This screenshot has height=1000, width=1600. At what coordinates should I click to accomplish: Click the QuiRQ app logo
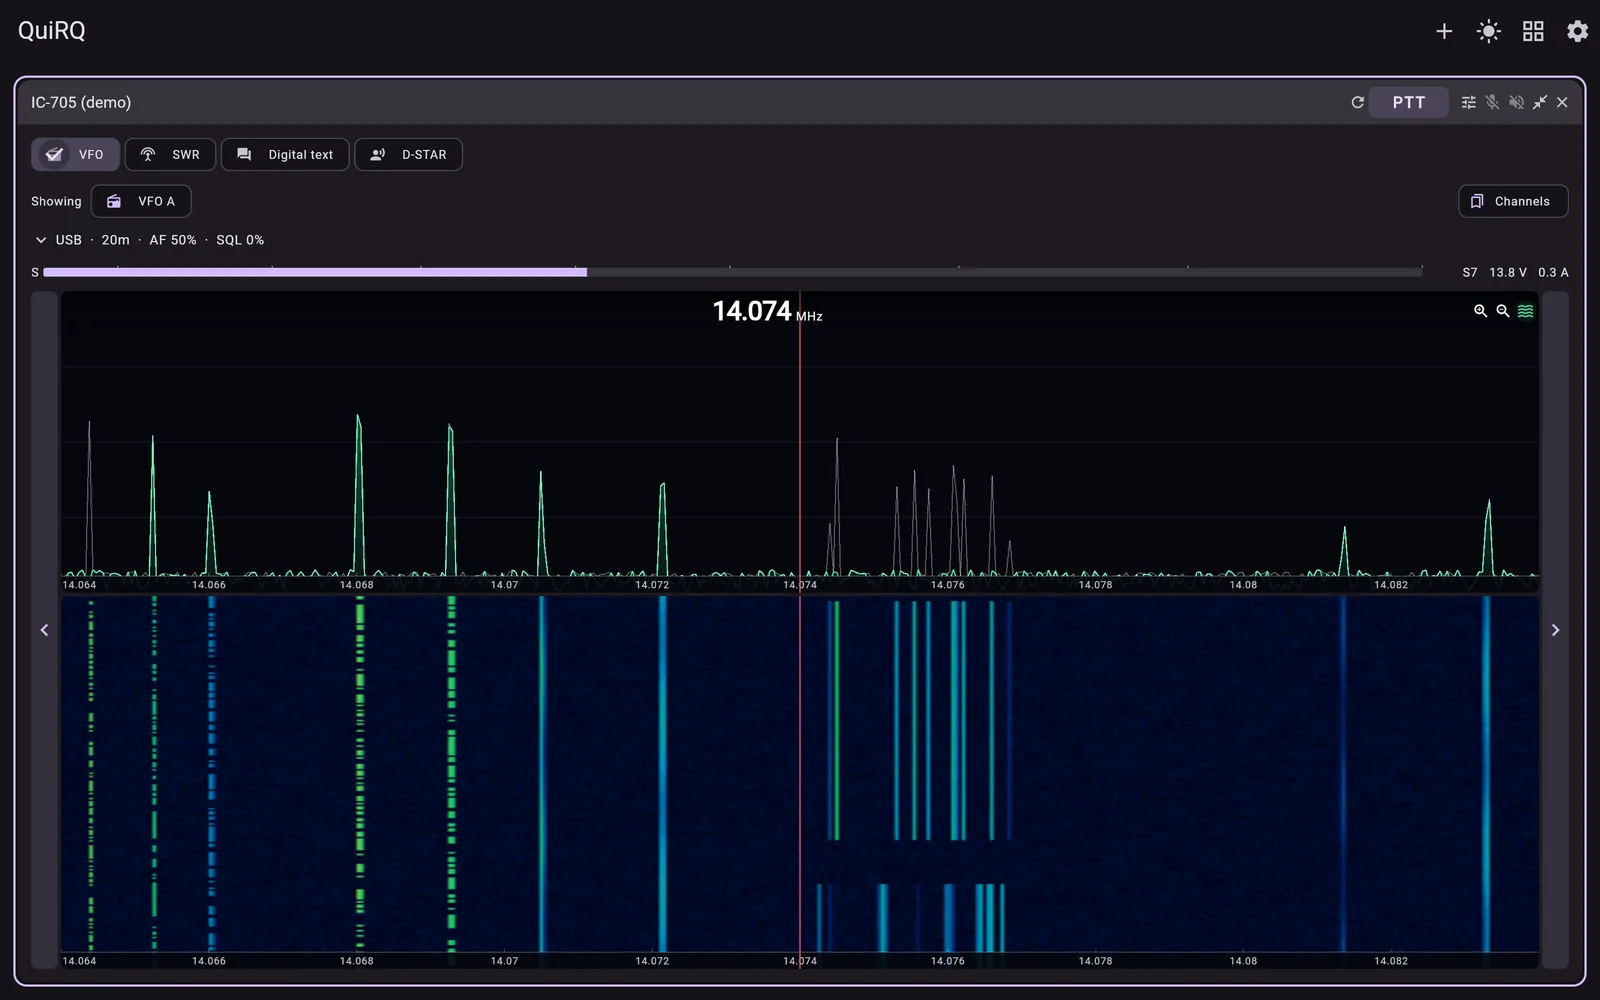(52, 31)
